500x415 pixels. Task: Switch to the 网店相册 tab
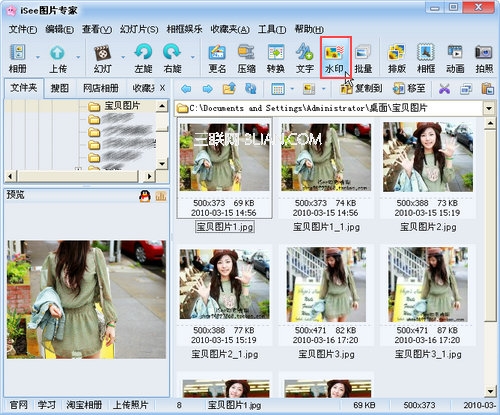click(x=101, y=88)
